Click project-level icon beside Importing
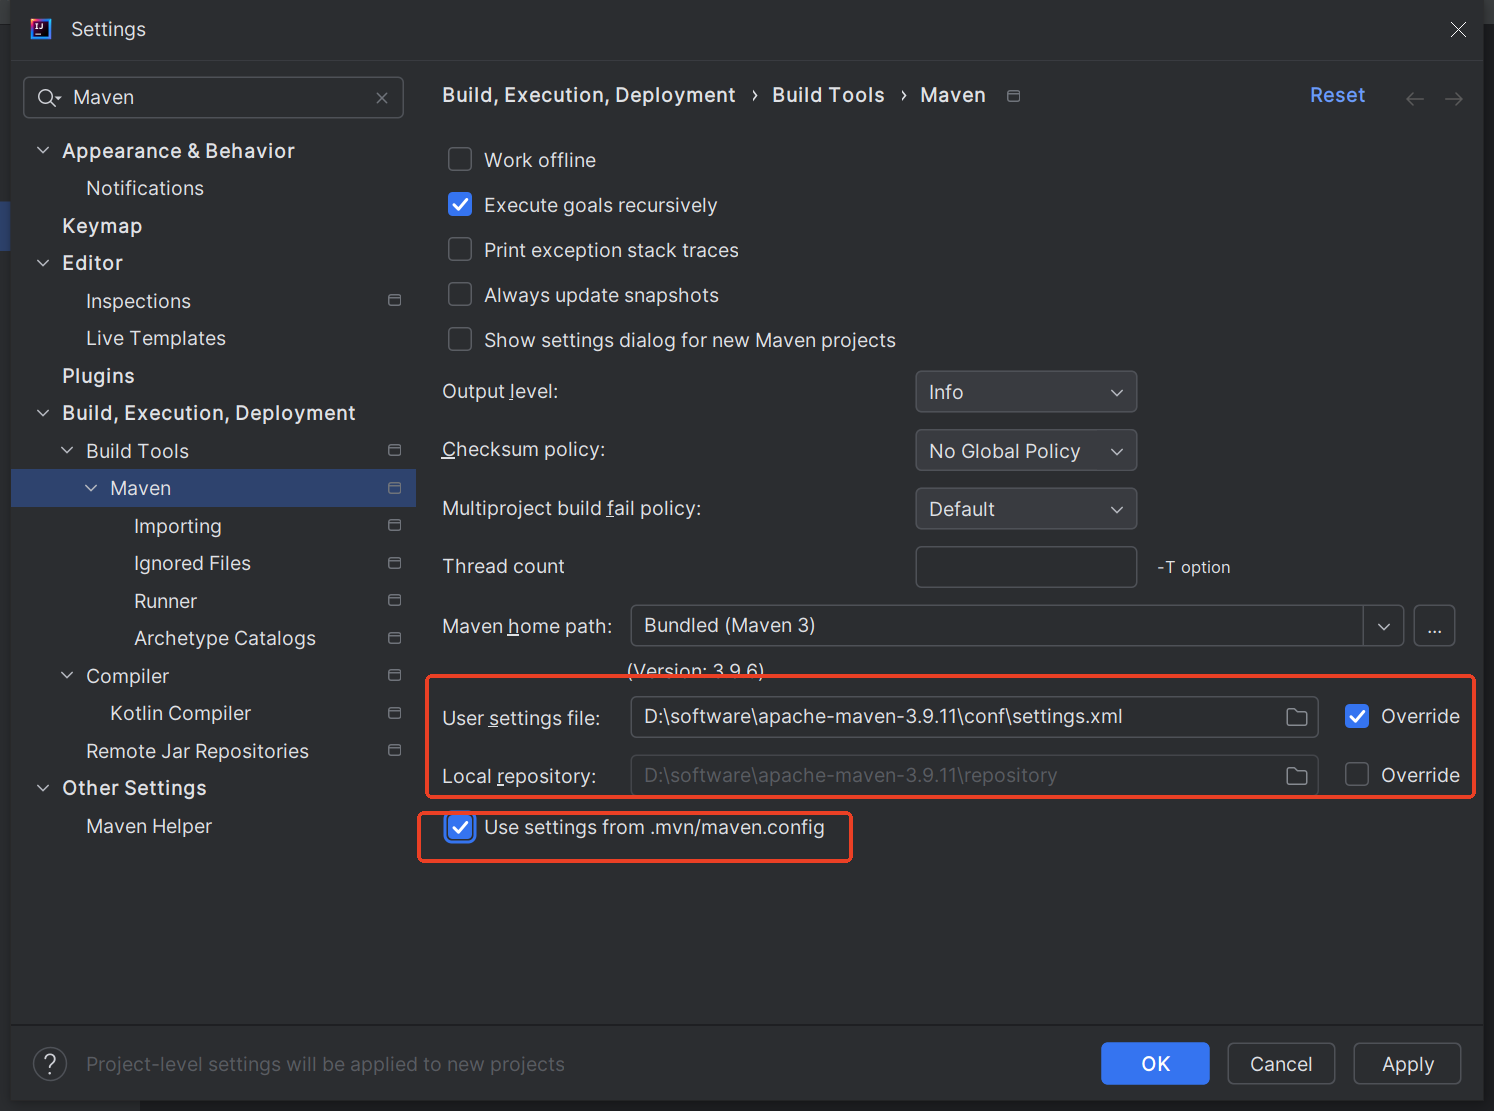 click(394, 525)
